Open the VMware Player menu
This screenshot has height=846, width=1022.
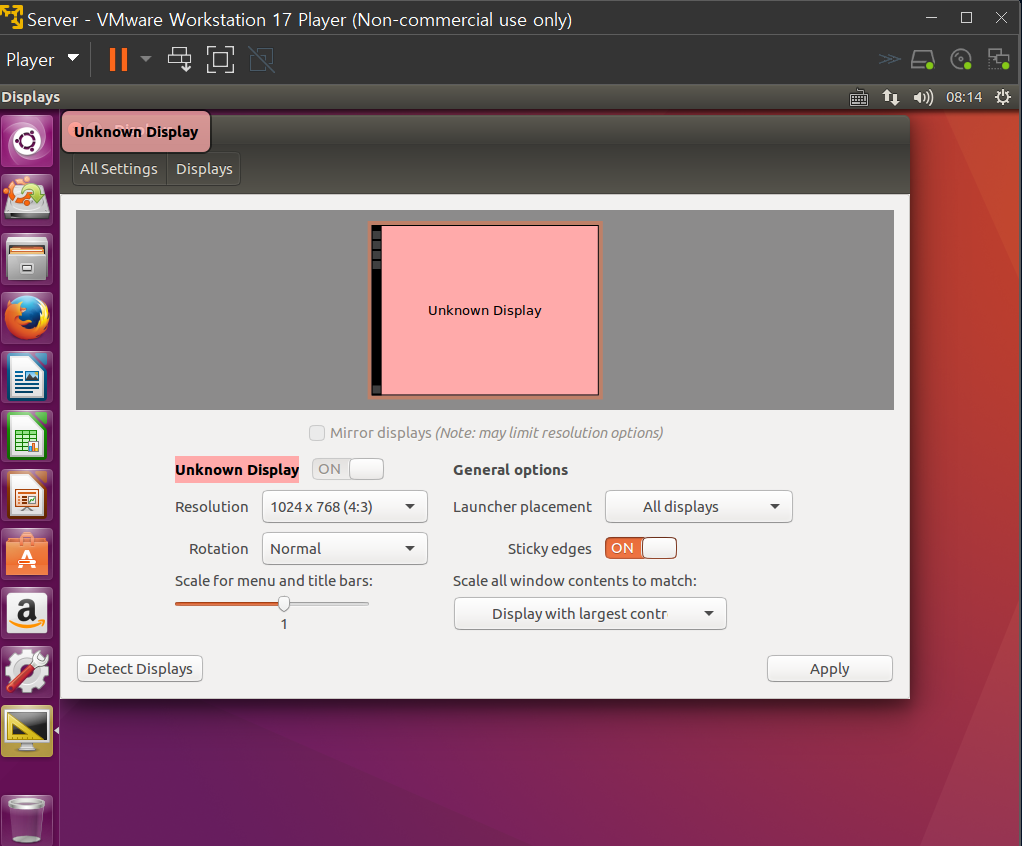click(x=42, y=59)
